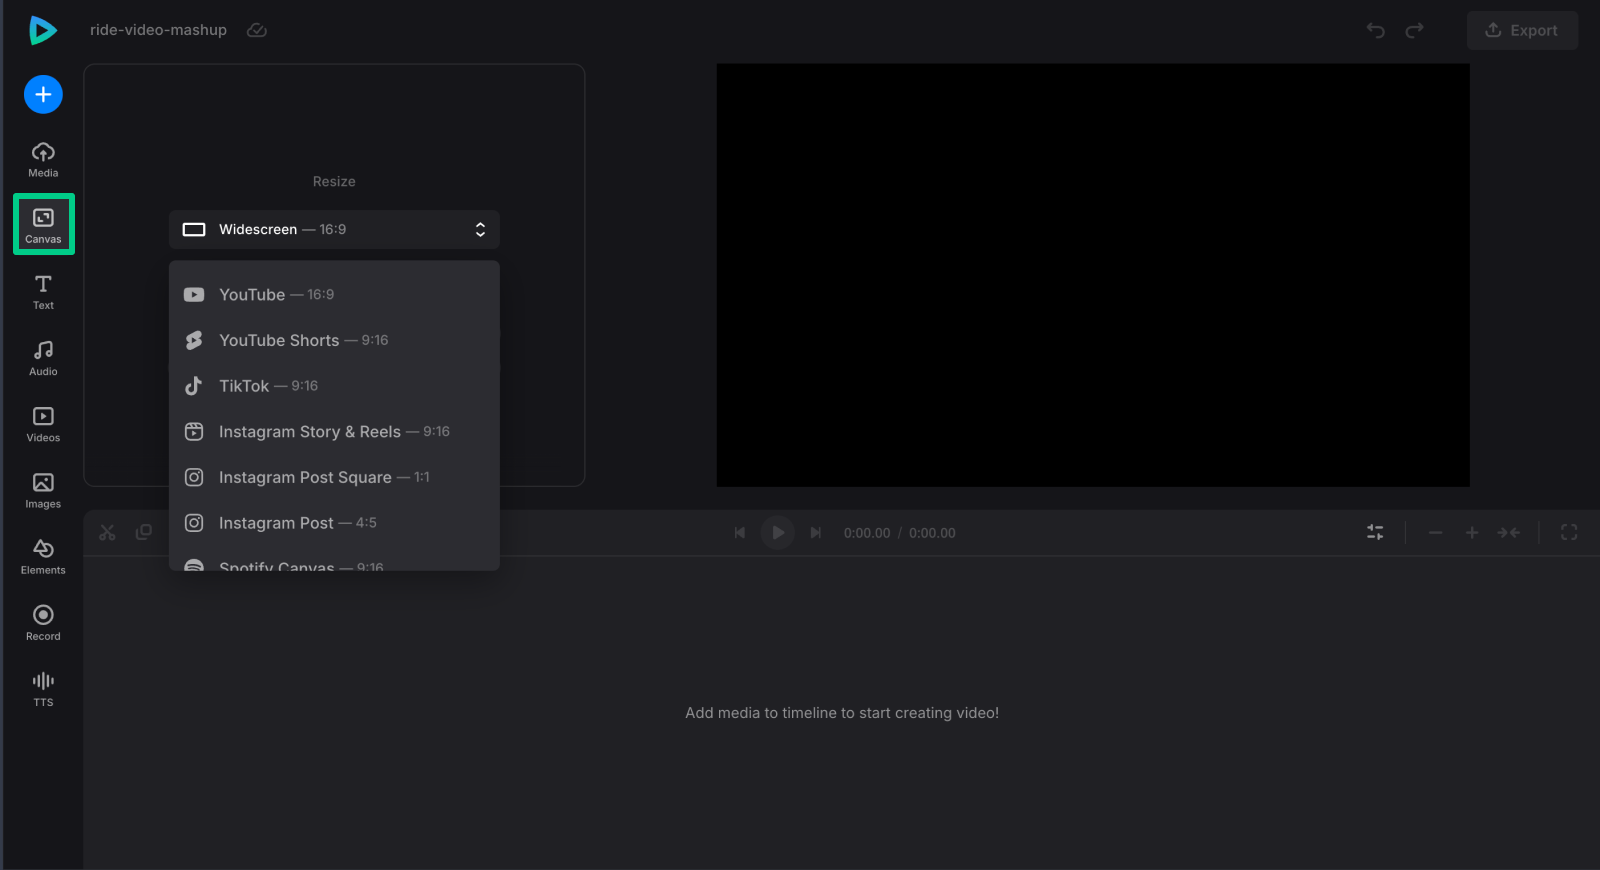Play the video preview
This screenshot has height=870, width=1600.
pyautogui.click(x=778, y=533)
